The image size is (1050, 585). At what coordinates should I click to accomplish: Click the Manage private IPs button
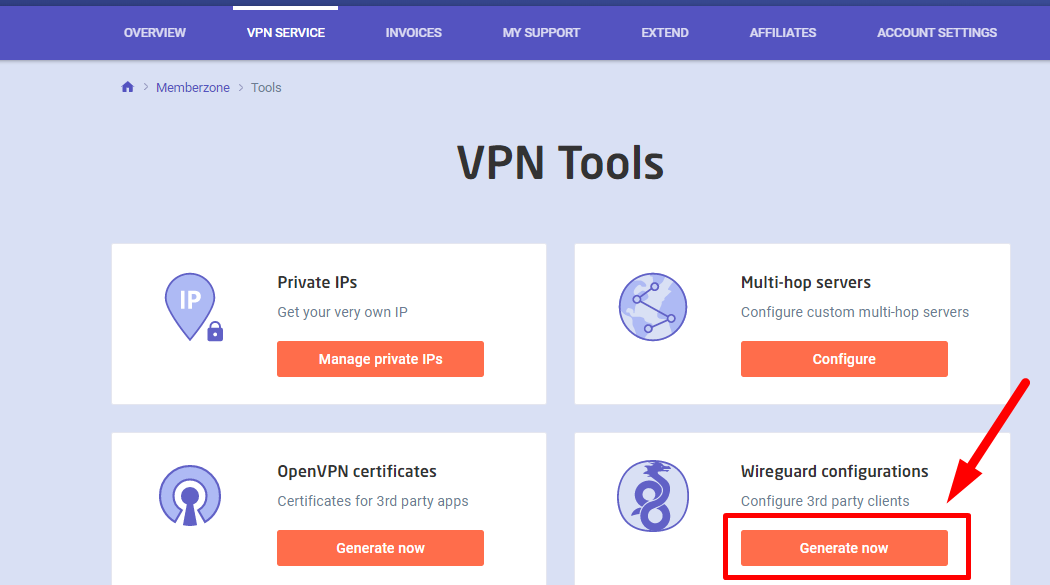tap(380, 359)
